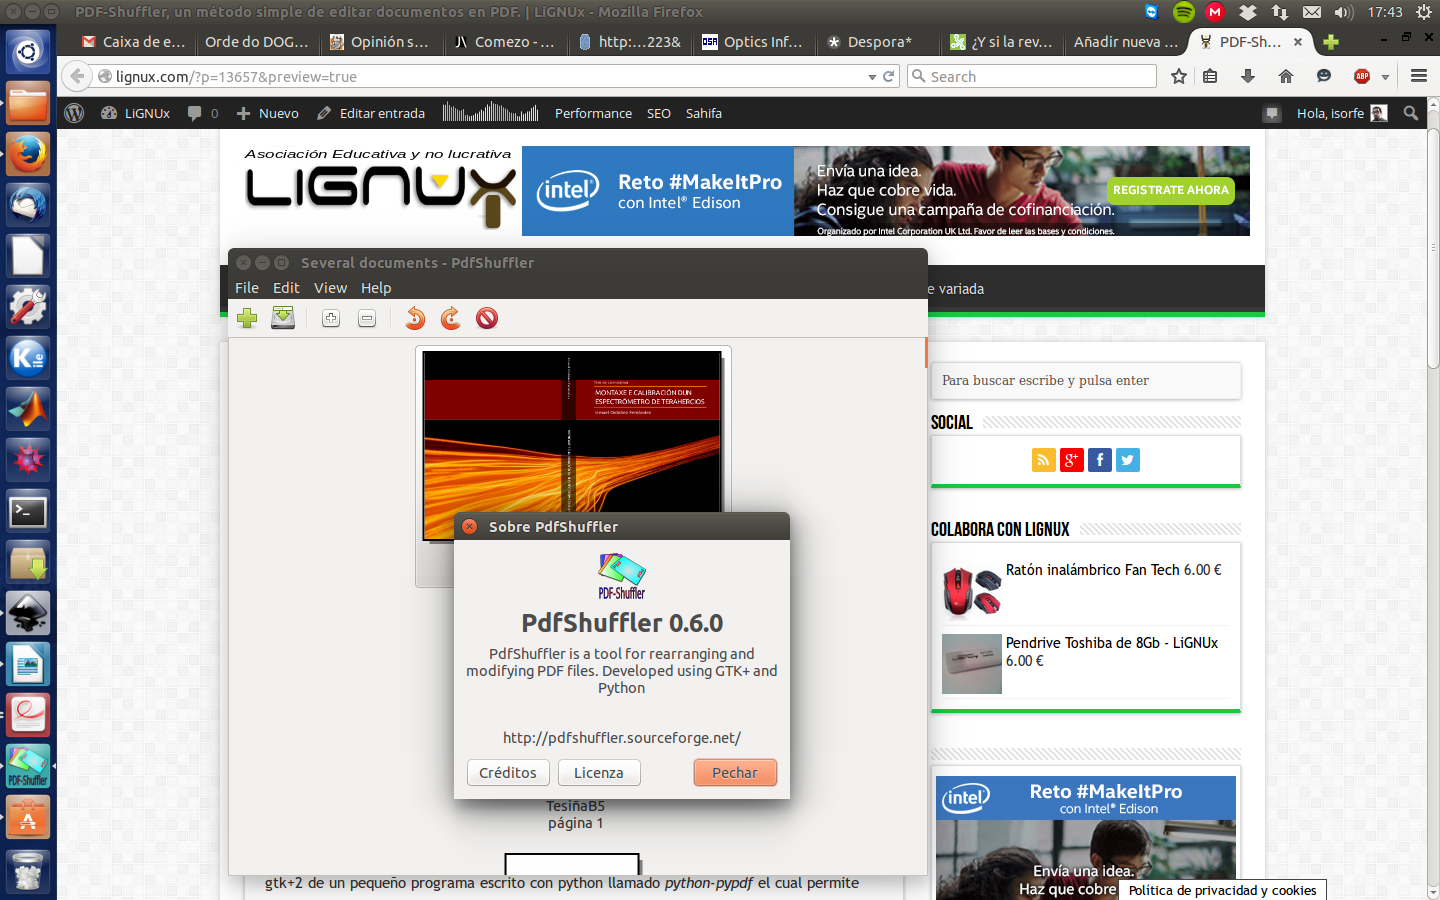Screen dimensions: 1440x900
Task: Rotate page right in PdfShuffler toolbar
Action: (x=451, y=318)
